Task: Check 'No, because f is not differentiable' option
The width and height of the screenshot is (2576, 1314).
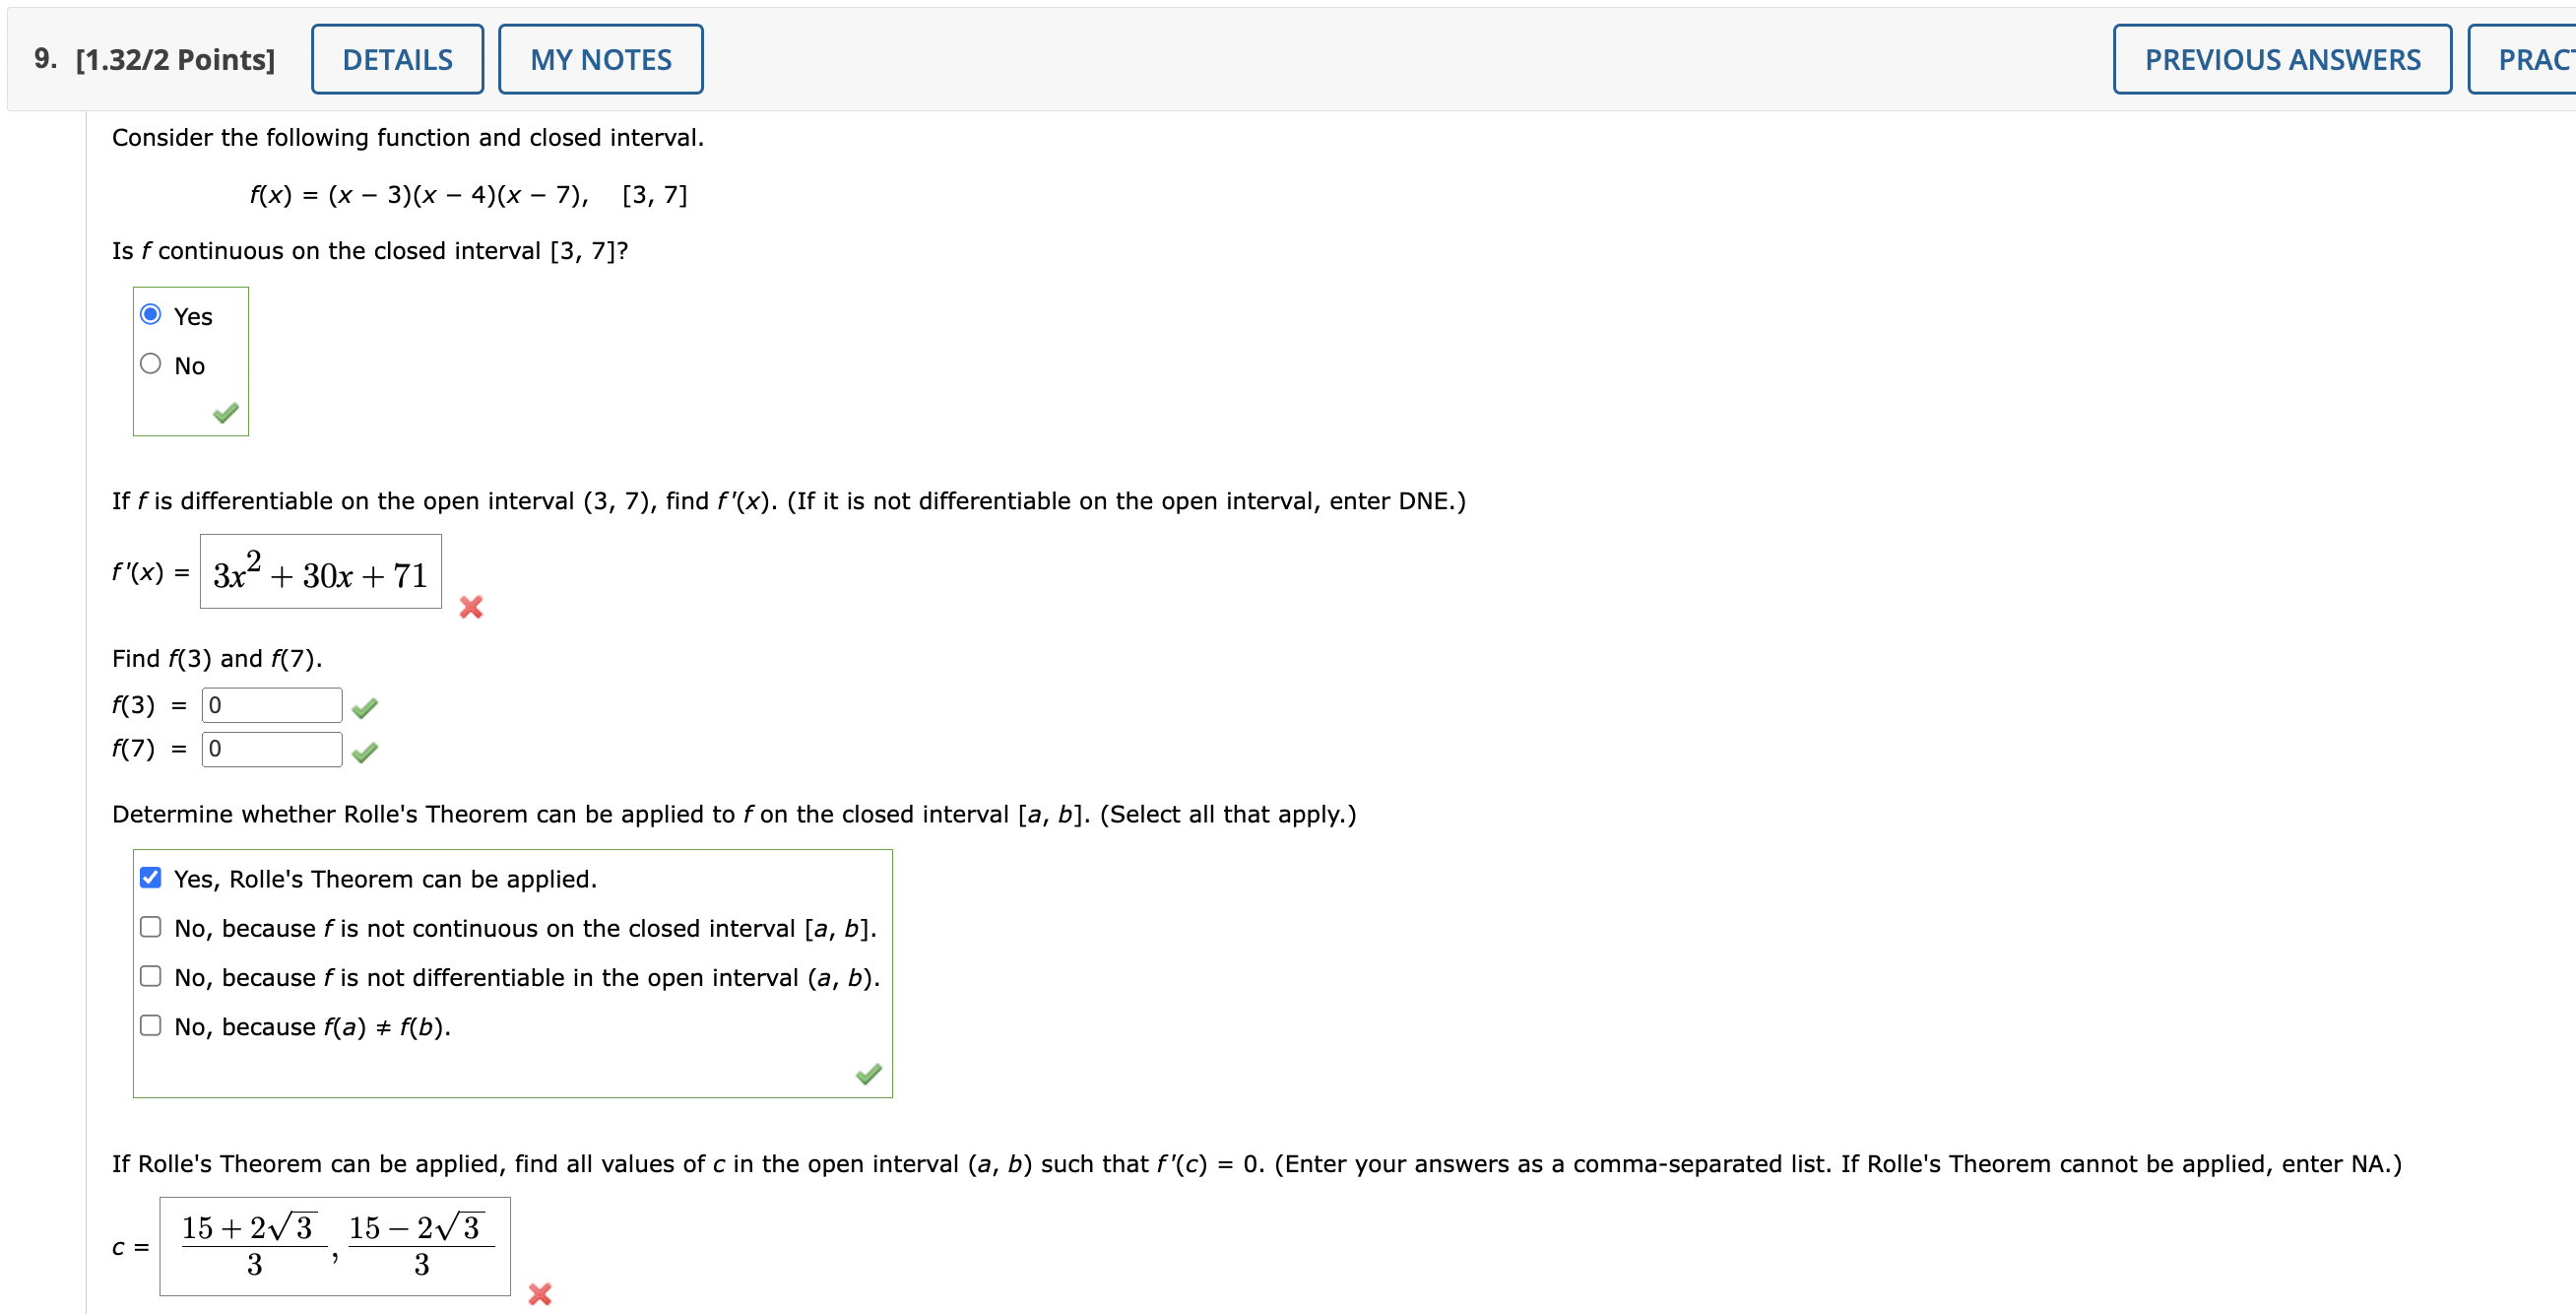Action: click(x=150, y=975)
